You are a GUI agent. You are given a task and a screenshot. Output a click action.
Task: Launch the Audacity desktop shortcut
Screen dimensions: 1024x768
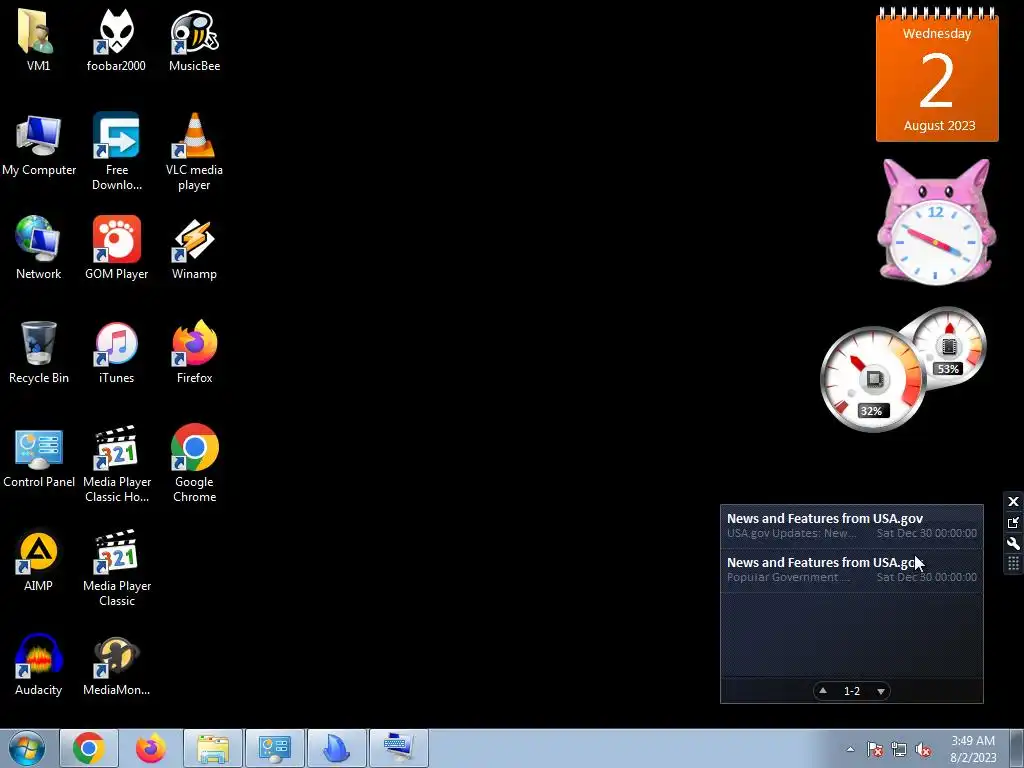point(38,665)
